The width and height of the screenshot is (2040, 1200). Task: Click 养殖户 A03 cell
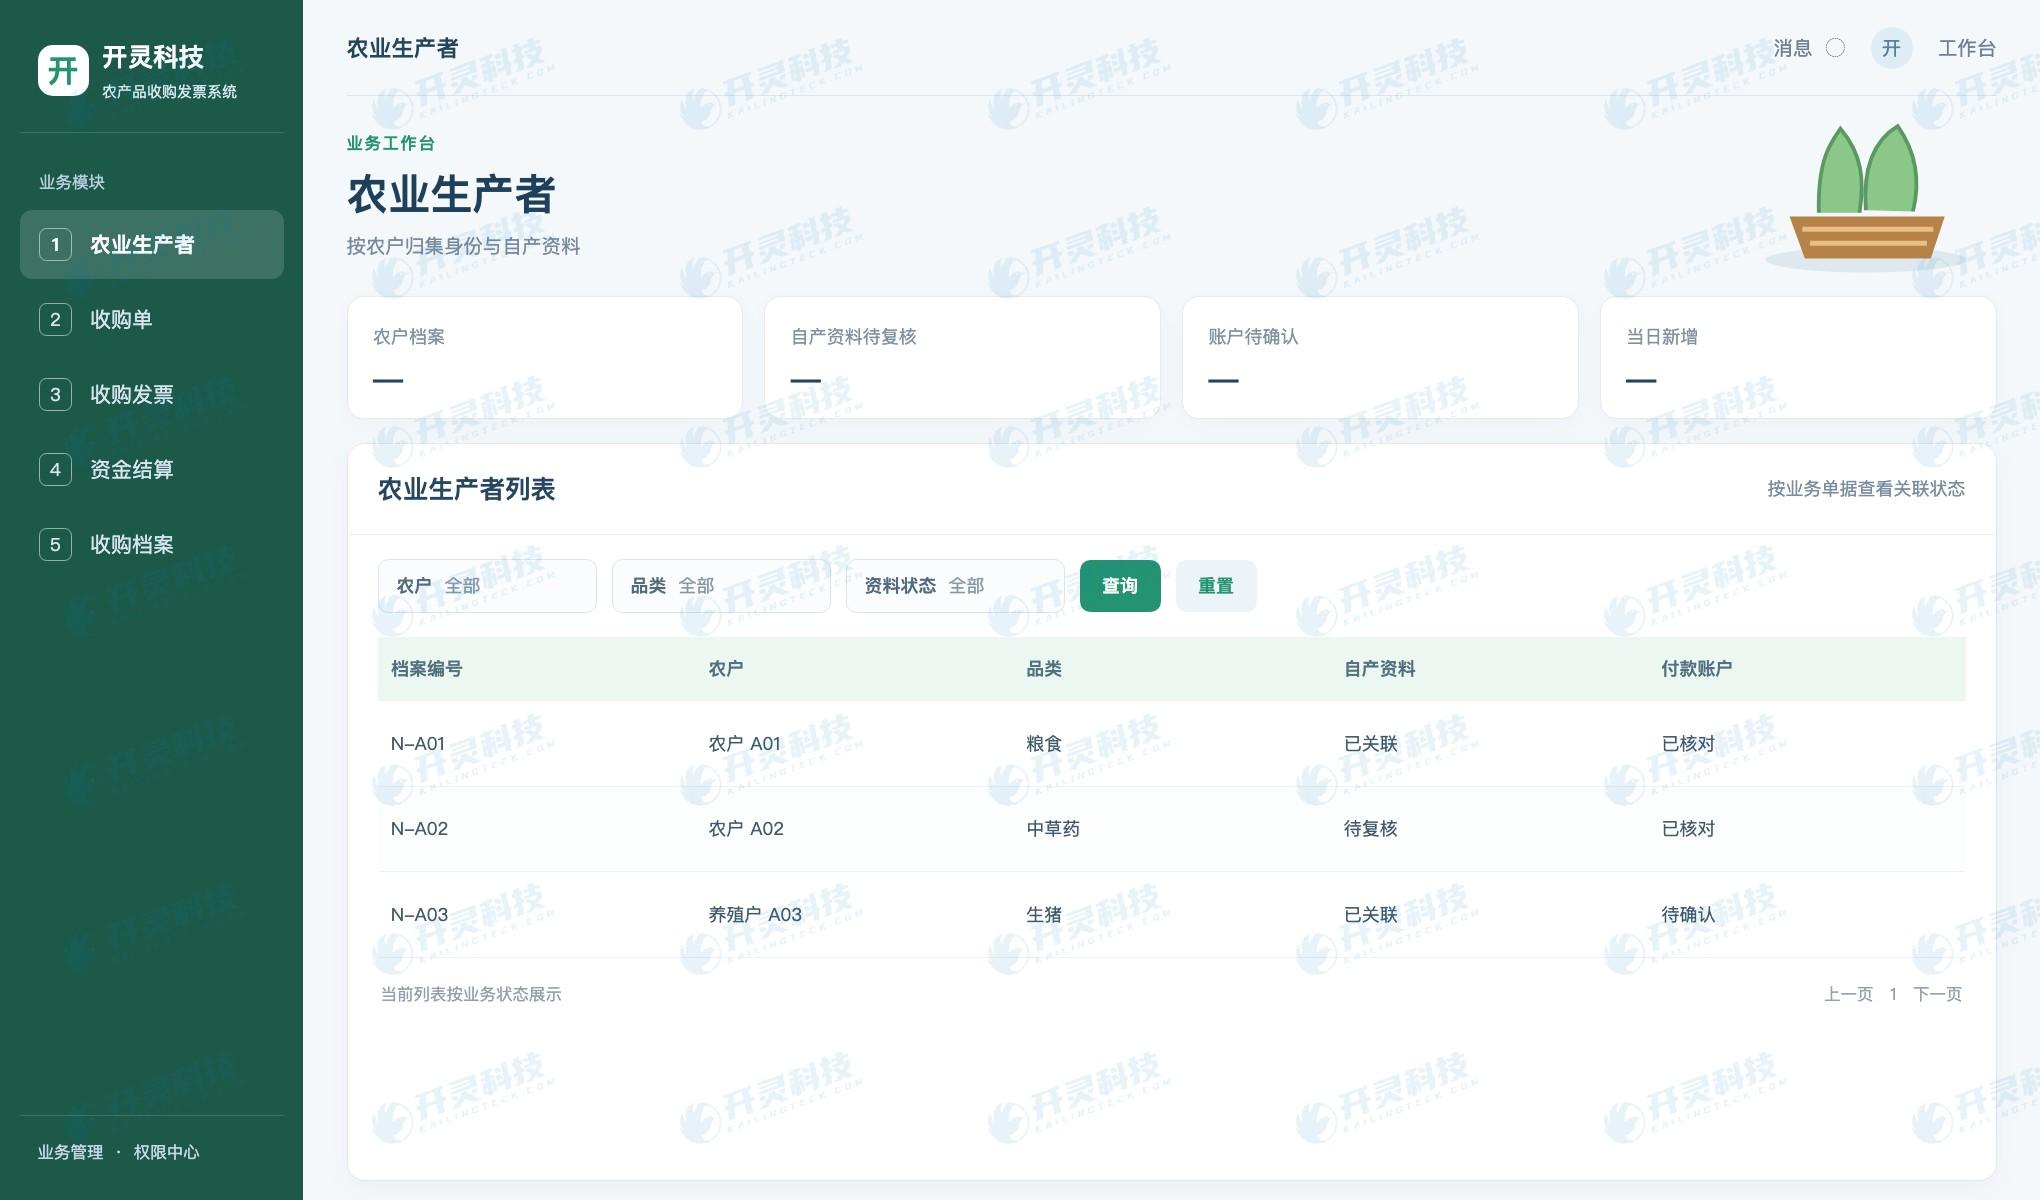pyautogui.click(x=755, y=915)
